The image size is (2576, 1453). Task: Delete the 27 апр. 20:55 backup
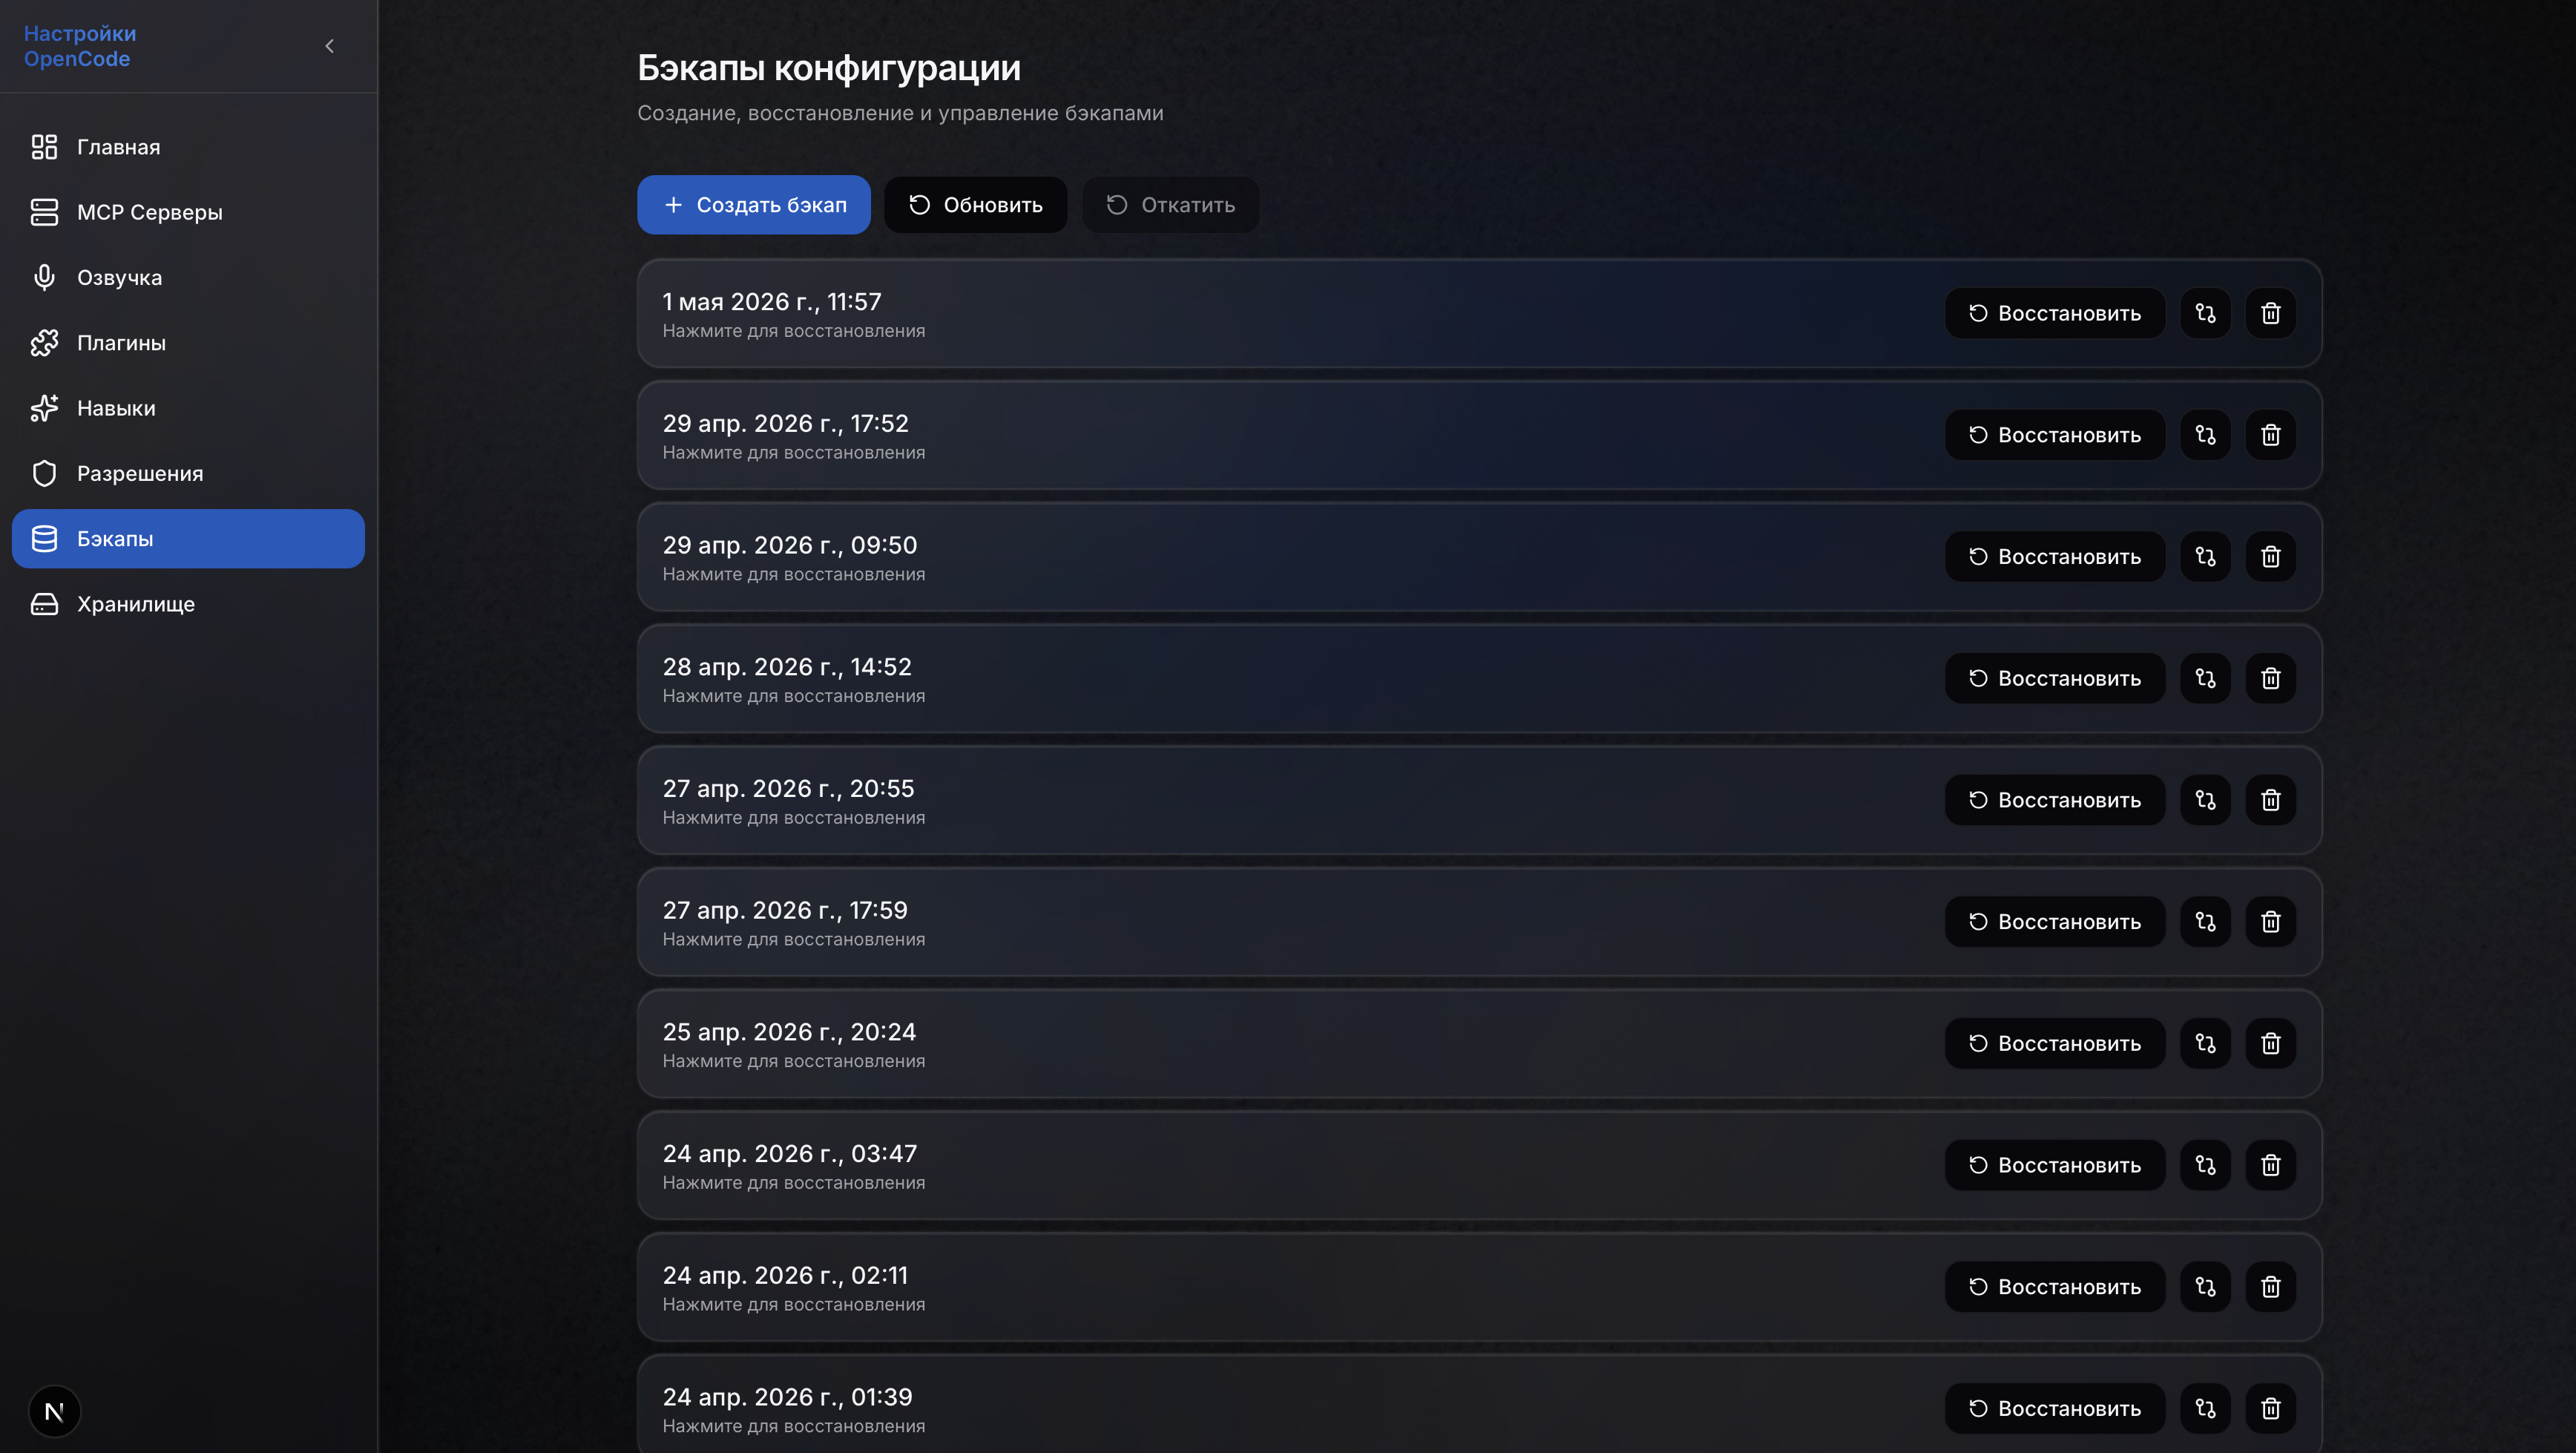[2271, 800]
